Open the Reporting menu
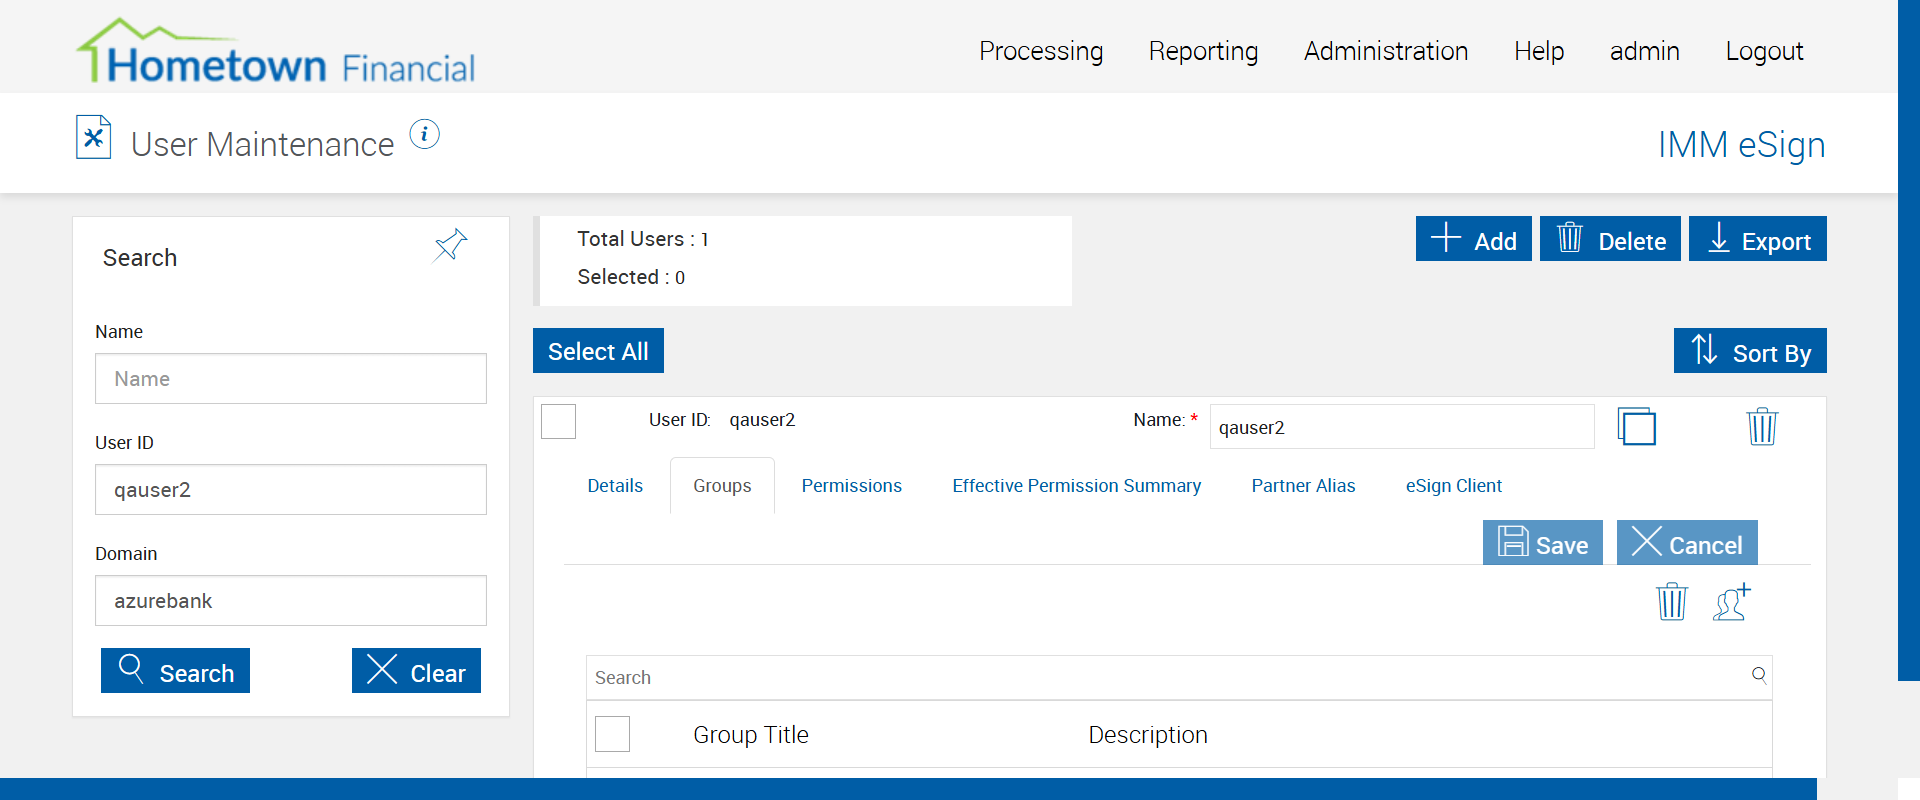Image resolution: width=1920 pixels, height=800 pixels. point(1203,51)
